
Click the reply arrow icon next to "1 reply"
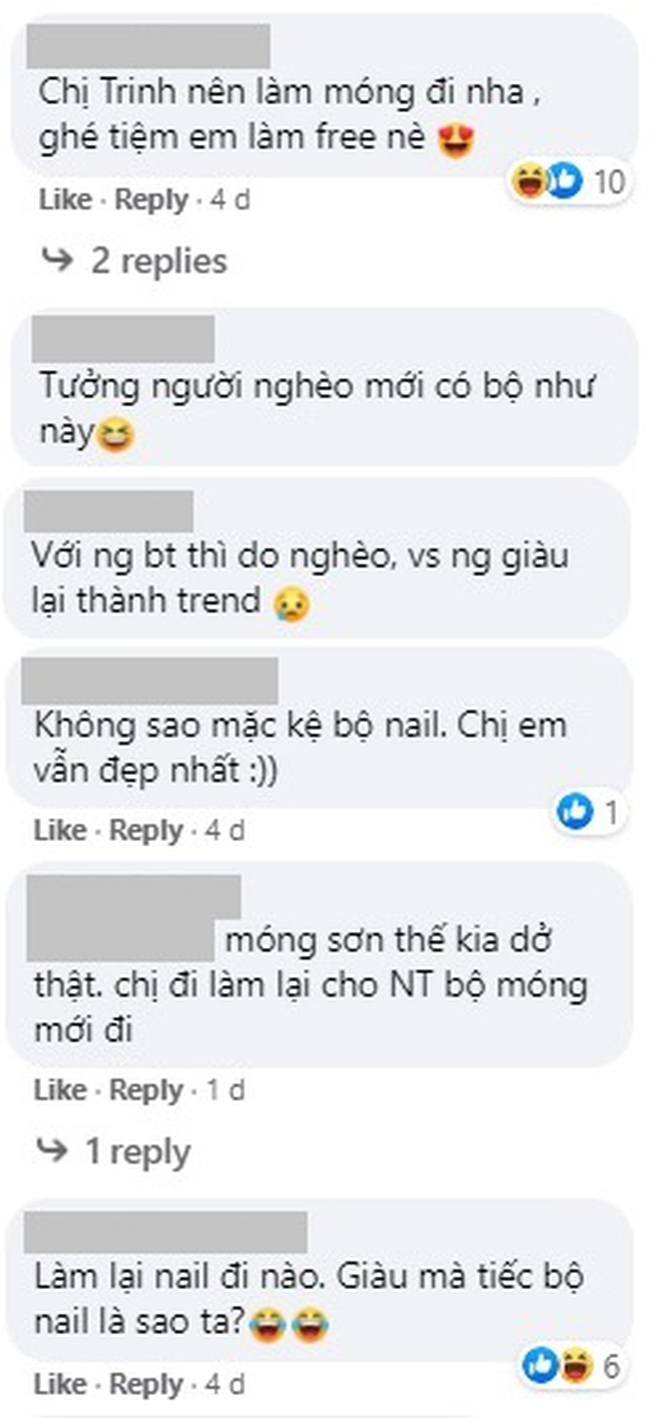(51, 1151)
